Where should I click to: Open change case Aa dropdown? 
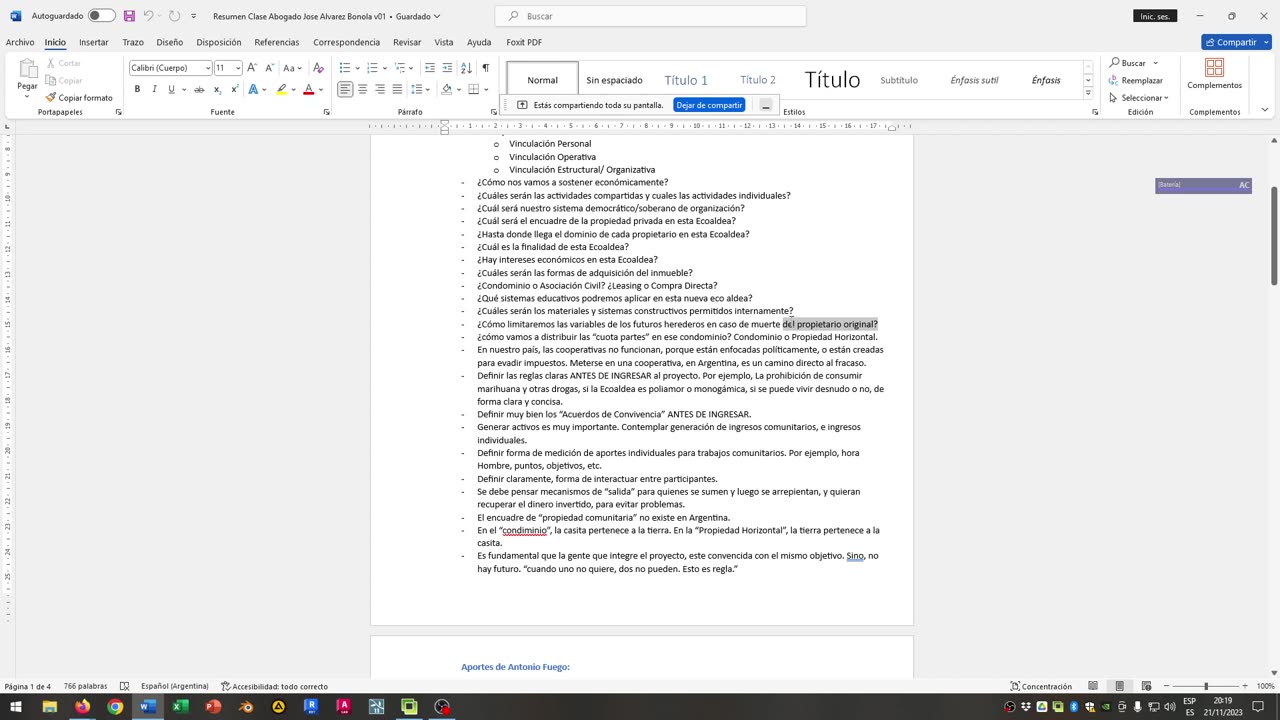point(292,67)
